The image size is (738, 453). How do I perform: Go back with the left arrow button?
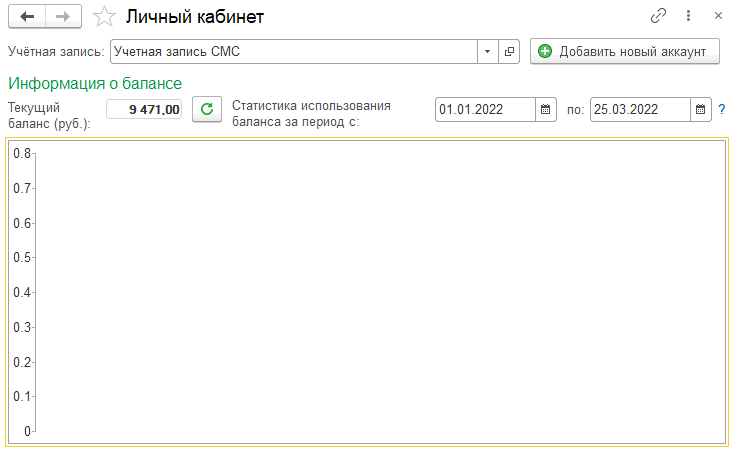coord(27,16)
